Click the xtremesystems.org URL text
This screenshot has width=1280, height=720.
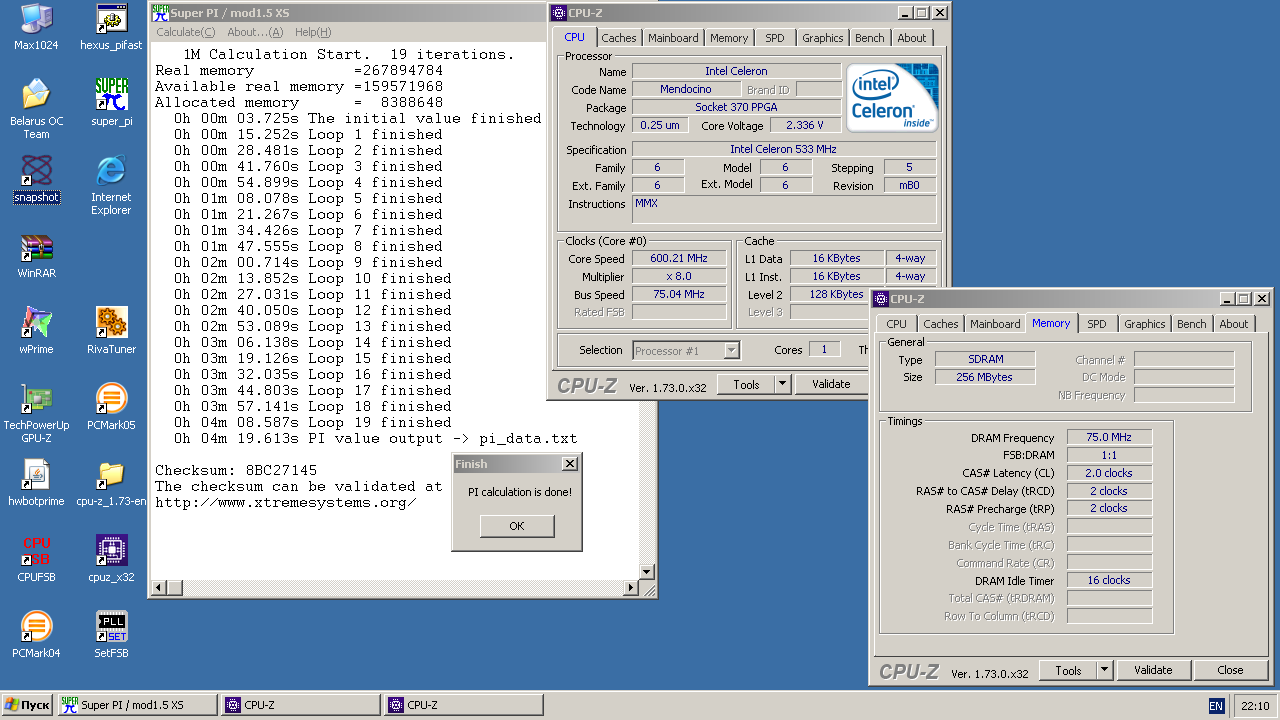pyautogui.click(x=286, y=502)
